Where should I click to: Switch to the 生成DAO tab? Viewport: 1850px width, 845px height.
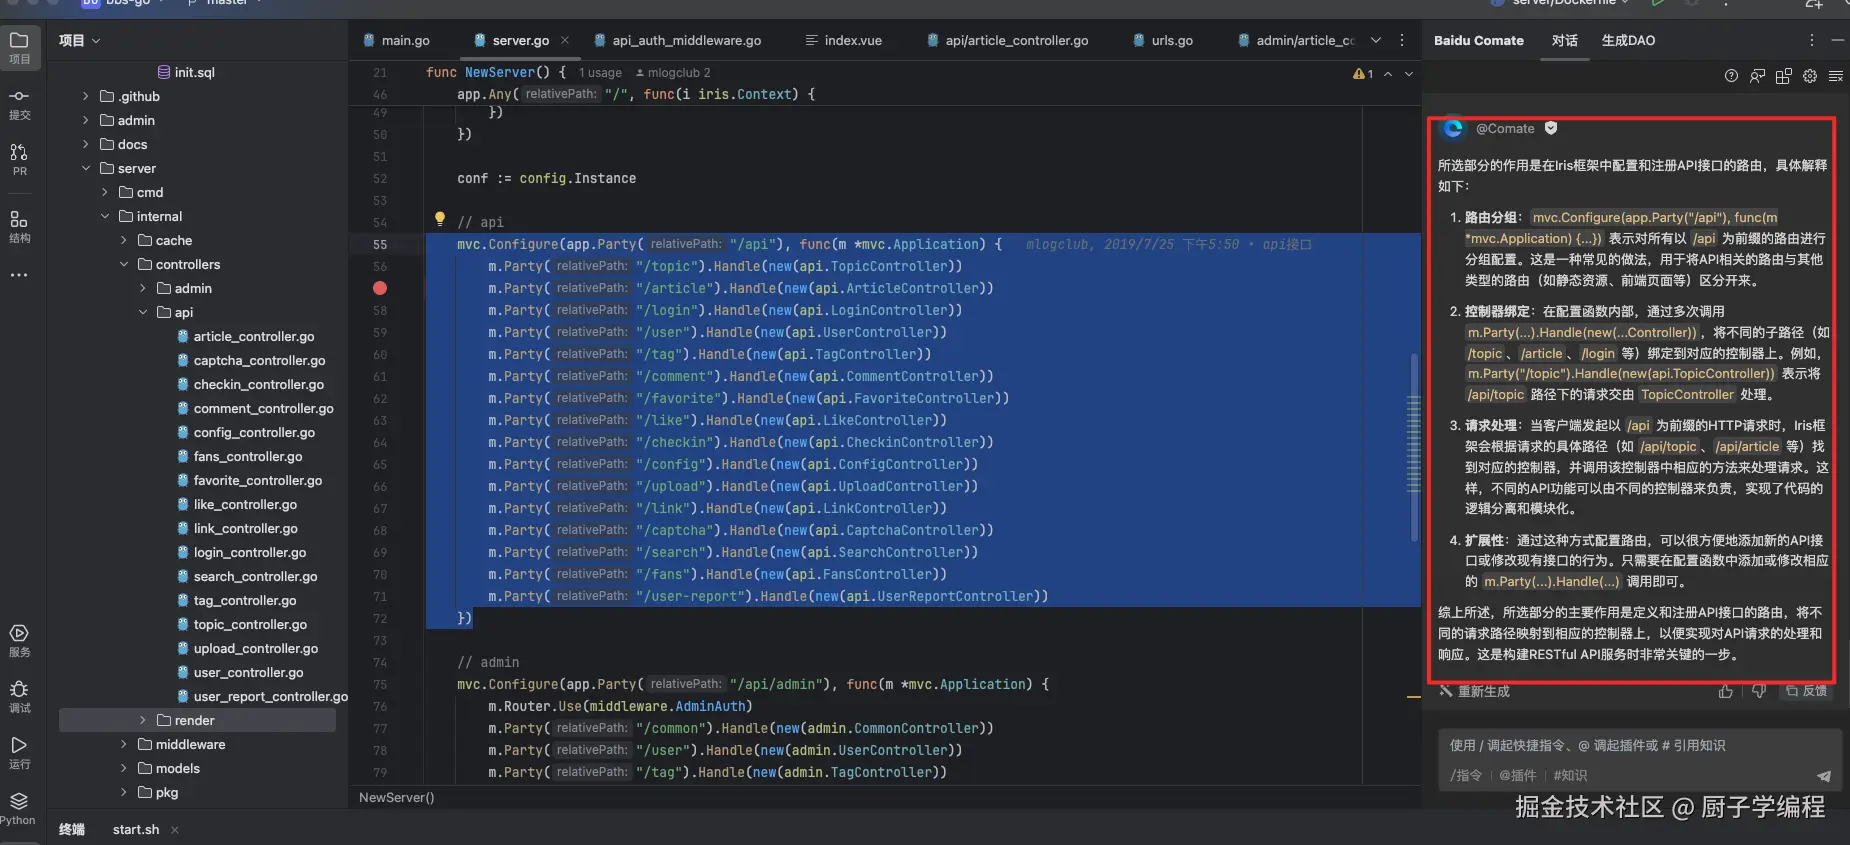coord(1628,41)
